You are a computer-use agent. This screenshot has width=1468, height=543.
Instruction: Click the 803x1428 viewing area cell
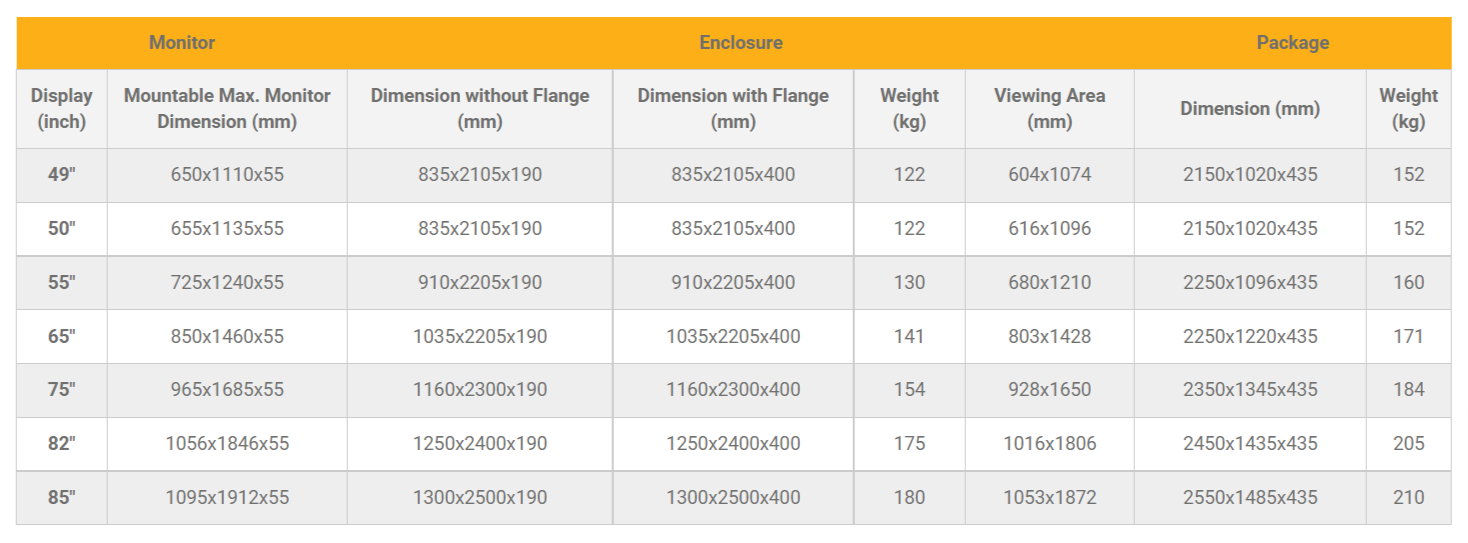(x=1049, y=337)
